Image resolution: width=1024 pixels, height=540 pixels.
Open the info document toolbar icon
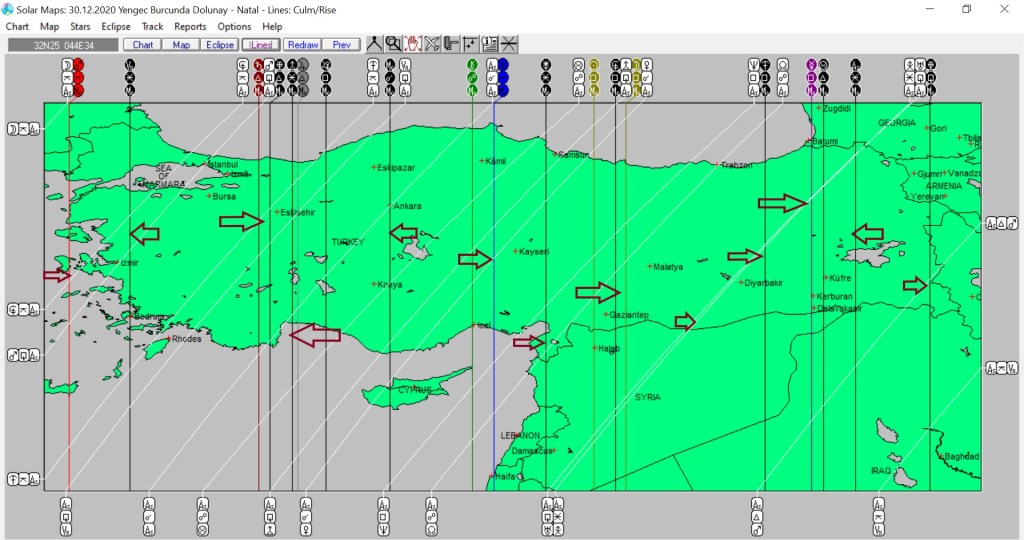[489, 44]
